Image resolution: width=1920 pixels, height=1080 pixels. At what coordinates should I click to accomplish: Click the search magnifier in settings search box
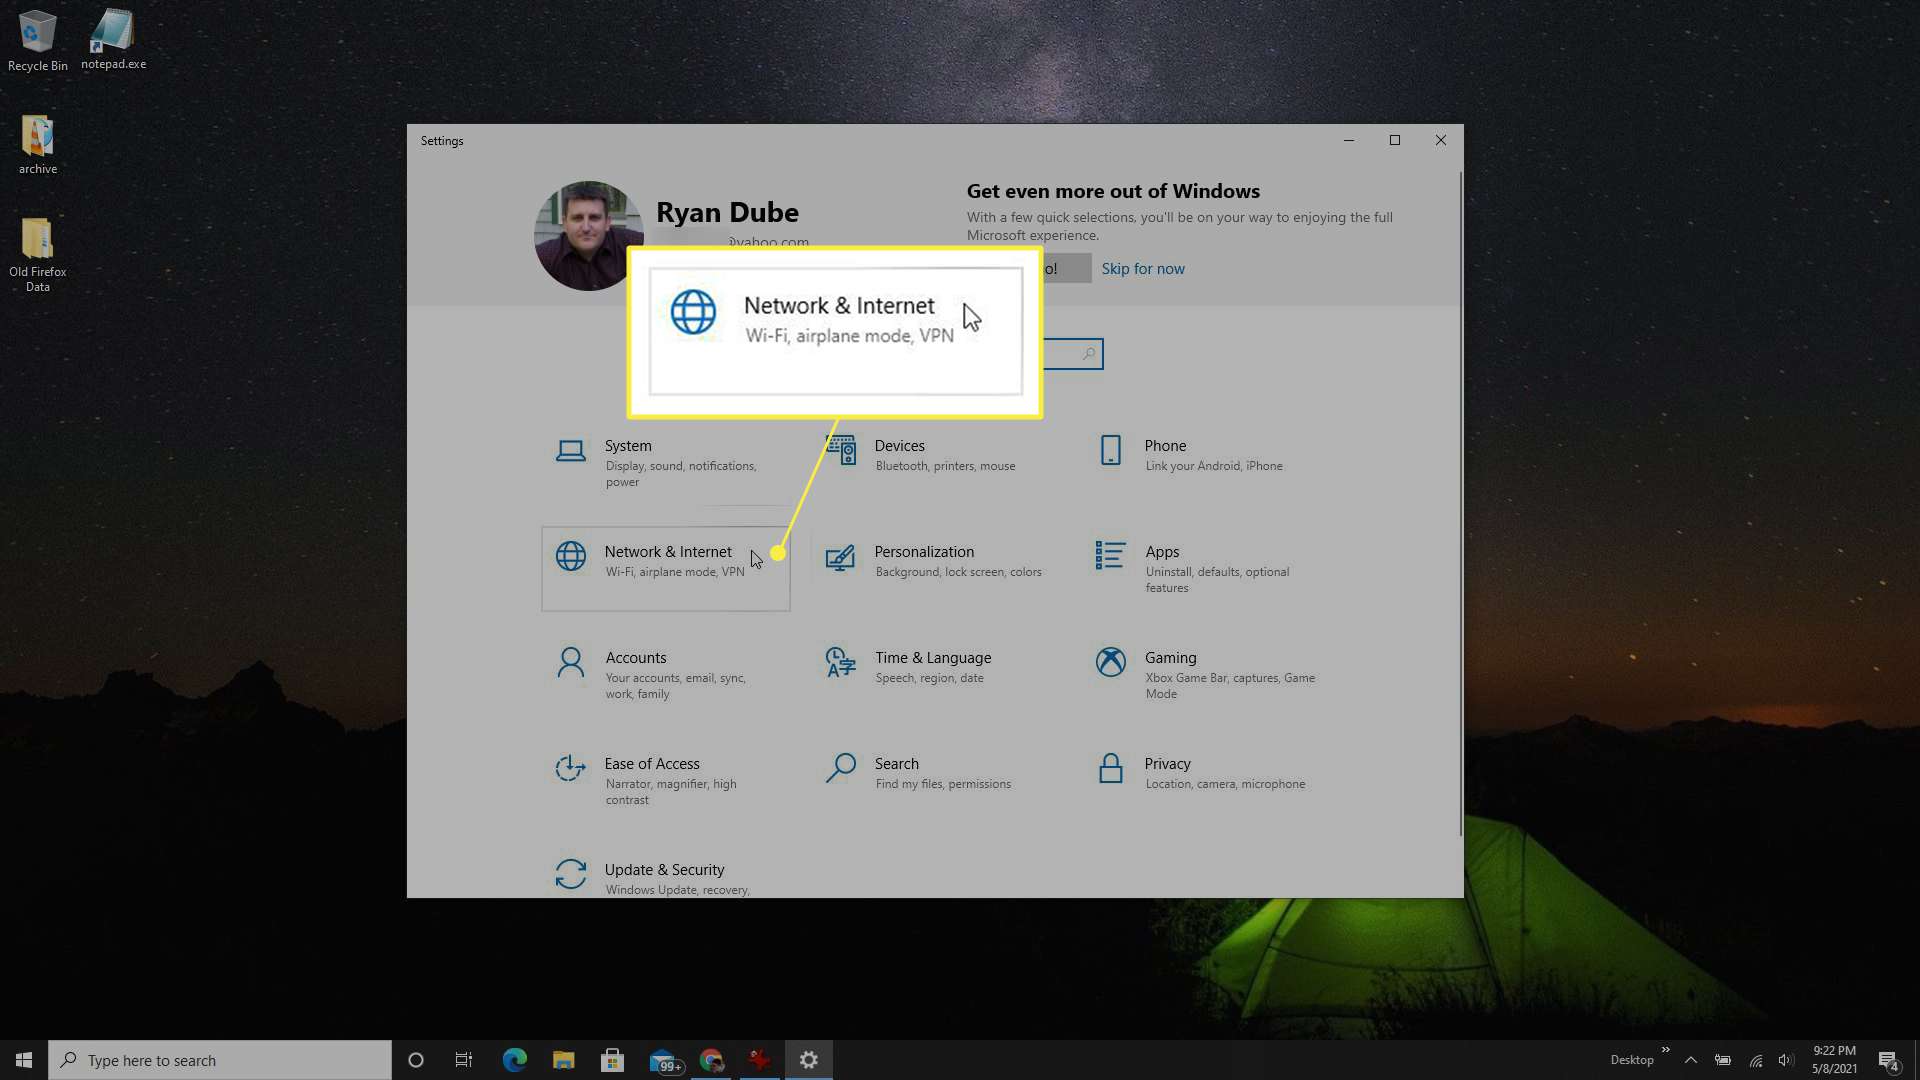(1088, 354)
